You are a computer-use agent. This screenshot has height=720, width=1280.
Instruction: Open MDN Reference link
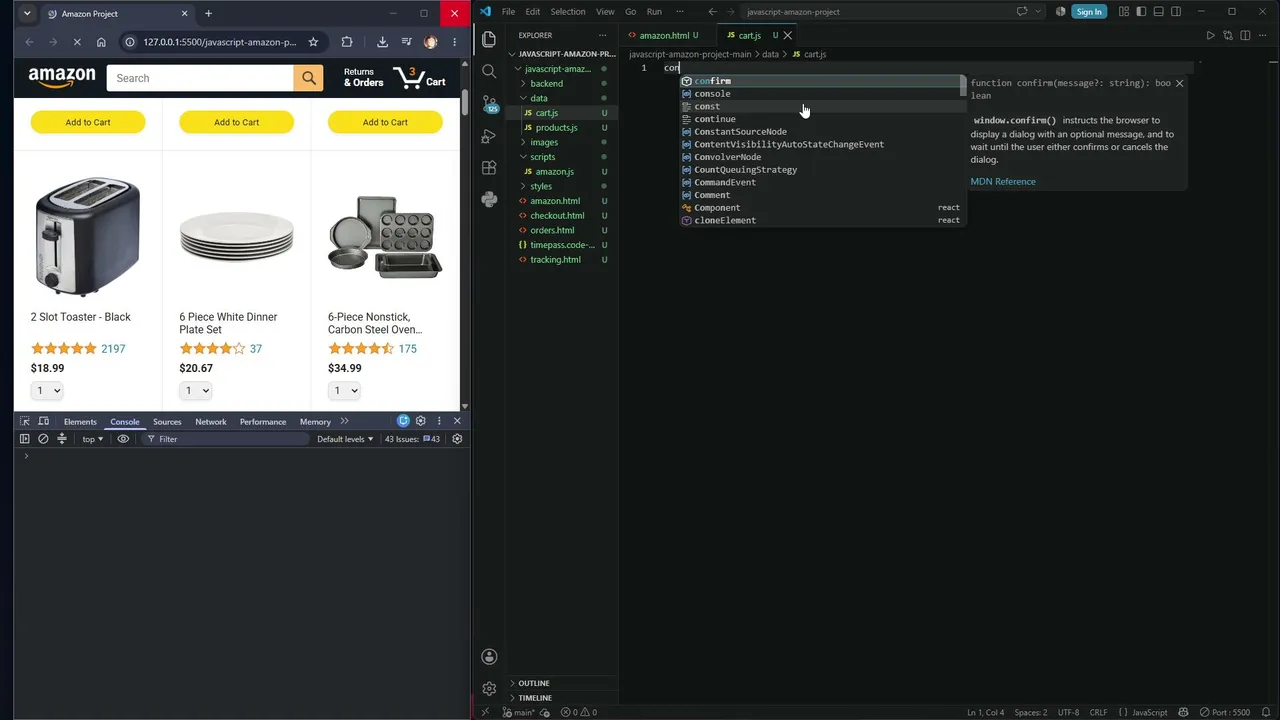point(1003,181)
